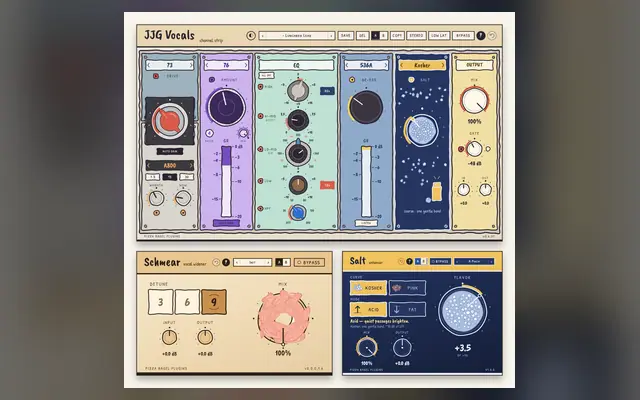Toggle the High band power button in EQ
Image resolution: width=640 pixels, height=400 pixels.
pyautogui.click(x=260, y=87)
